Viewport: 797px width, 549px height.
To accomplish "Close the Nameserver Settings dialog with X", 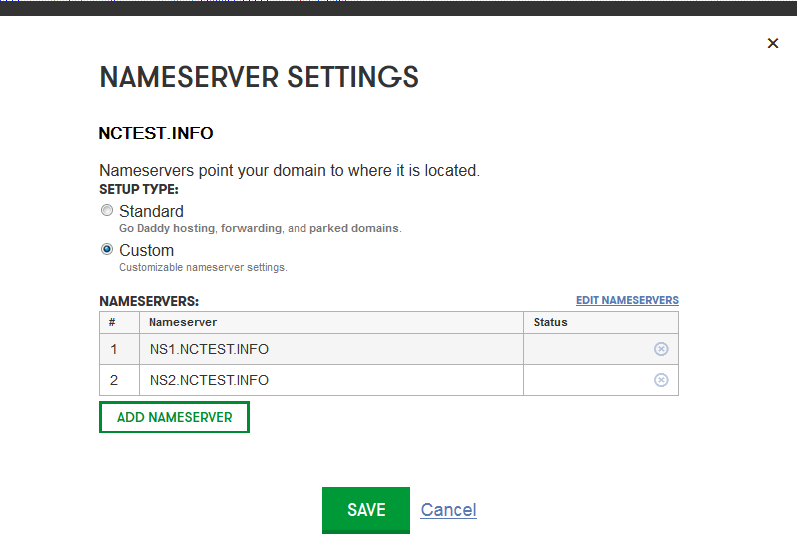I will tap(773, 43).
